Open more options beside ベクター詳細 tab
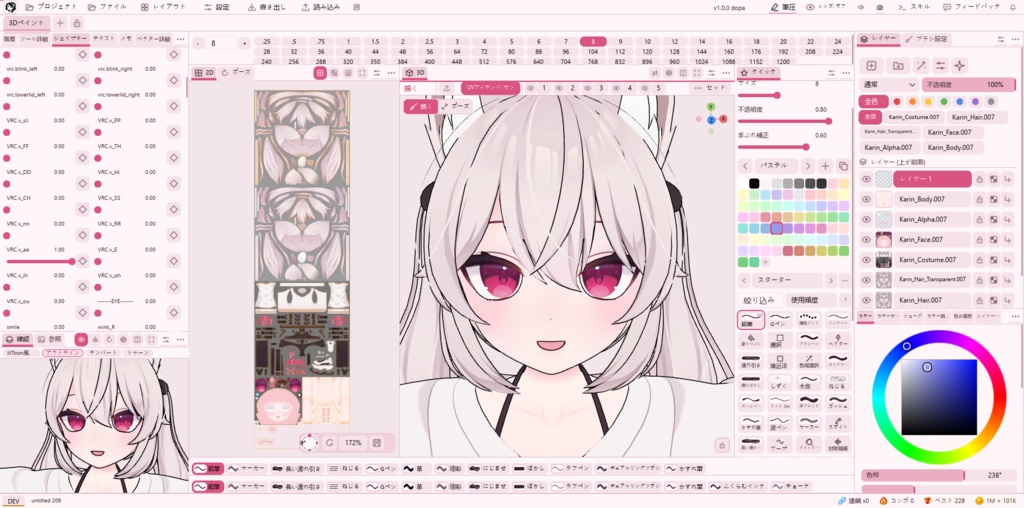Image resolution: width=1024 pixels, height=508 pixels. pyautogui.click(x=180, y=39)
